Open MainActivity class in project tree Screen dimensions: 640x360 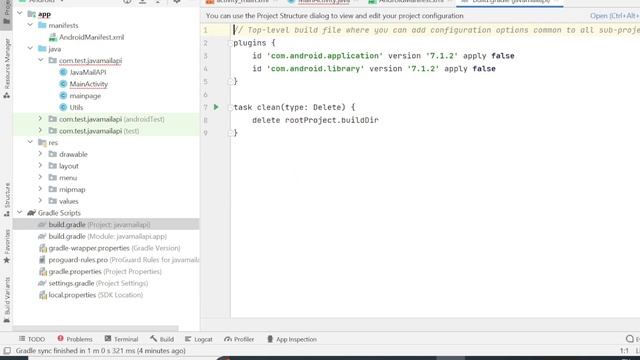[x=89, y=84]
